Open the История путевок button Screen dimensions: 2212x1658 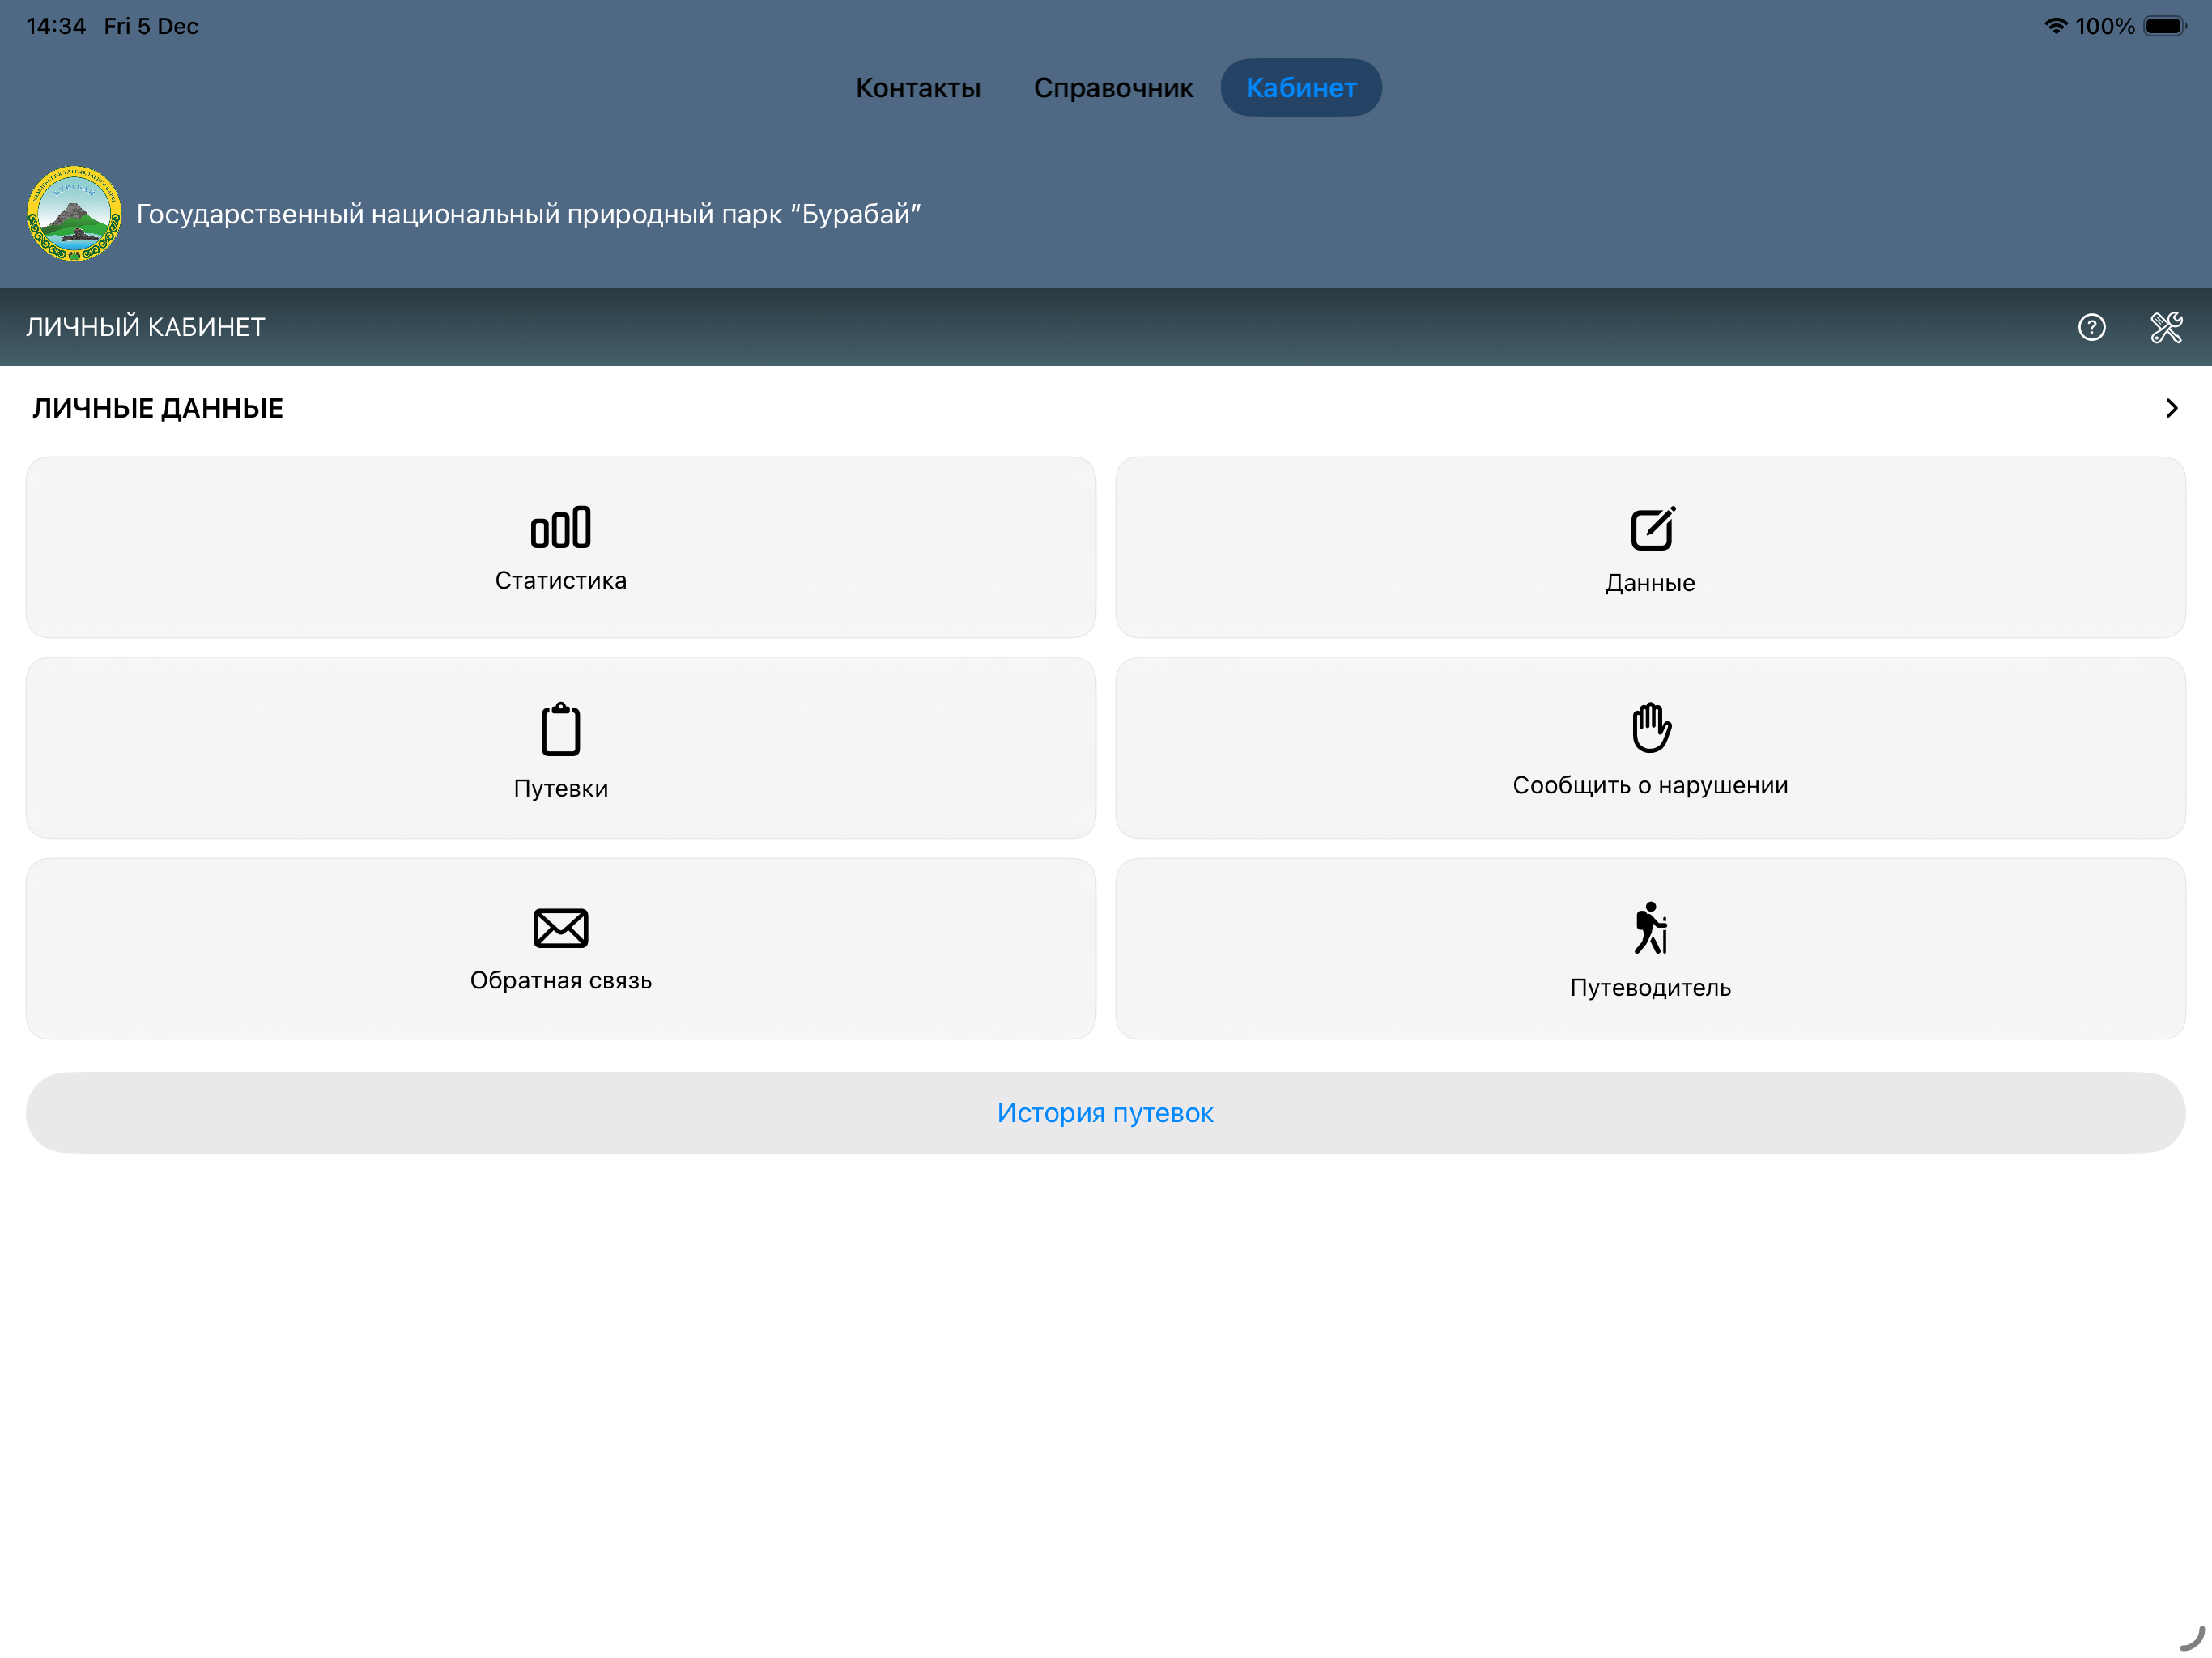coord(1106,1112)
